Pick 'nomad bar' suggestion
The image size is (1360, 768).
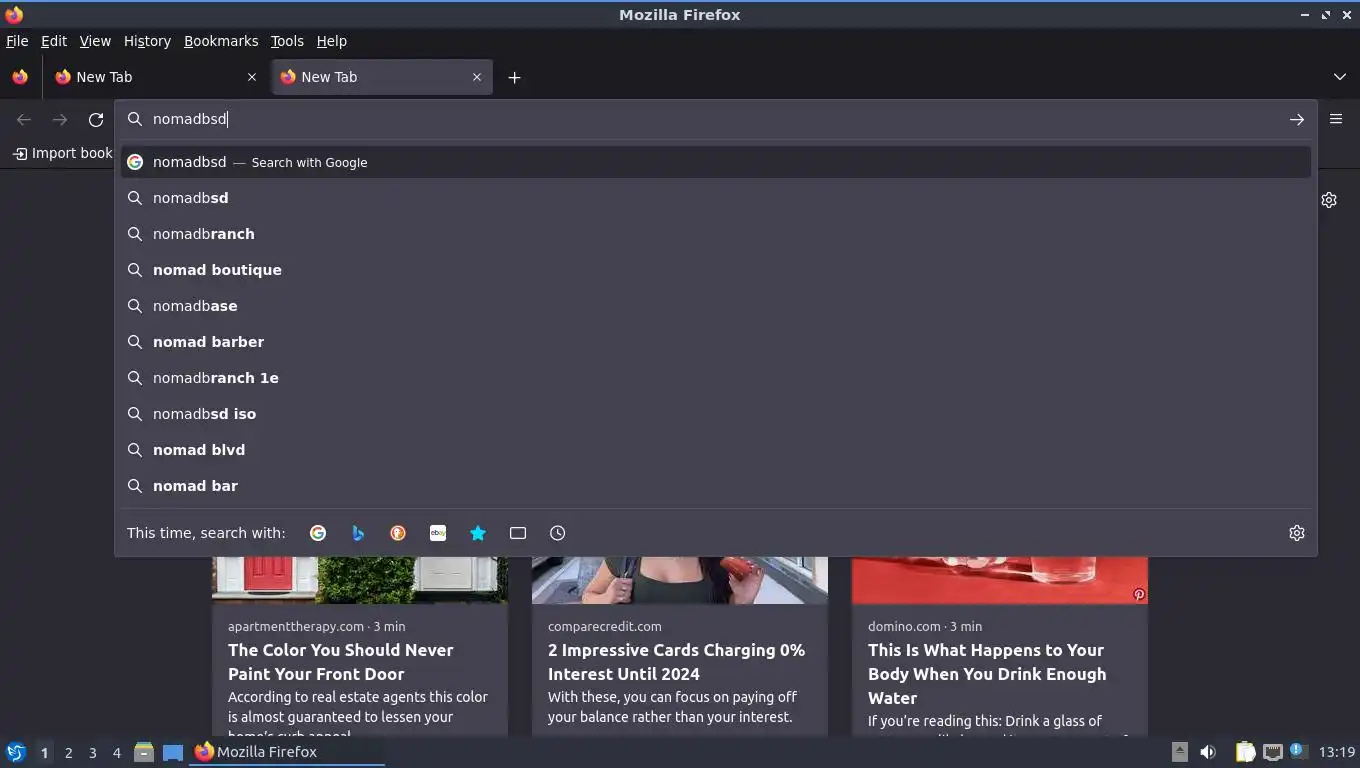point(716,486)
